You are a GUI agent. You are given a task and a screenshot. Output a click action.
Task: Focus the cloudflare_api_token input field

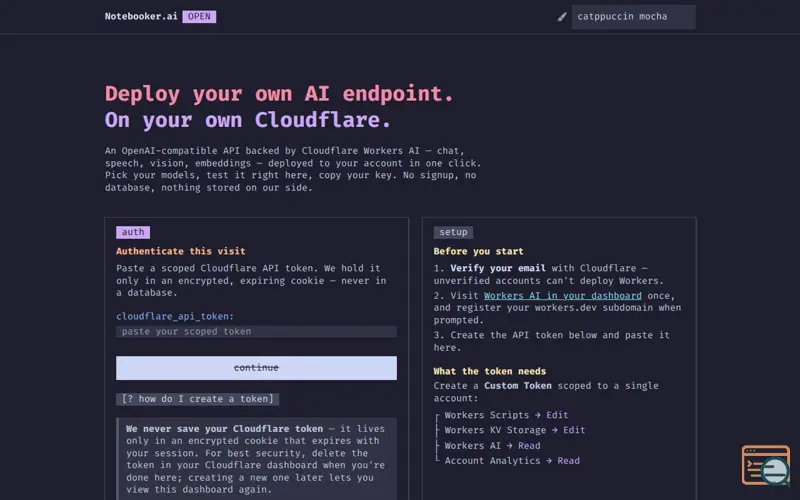point(256,332)
